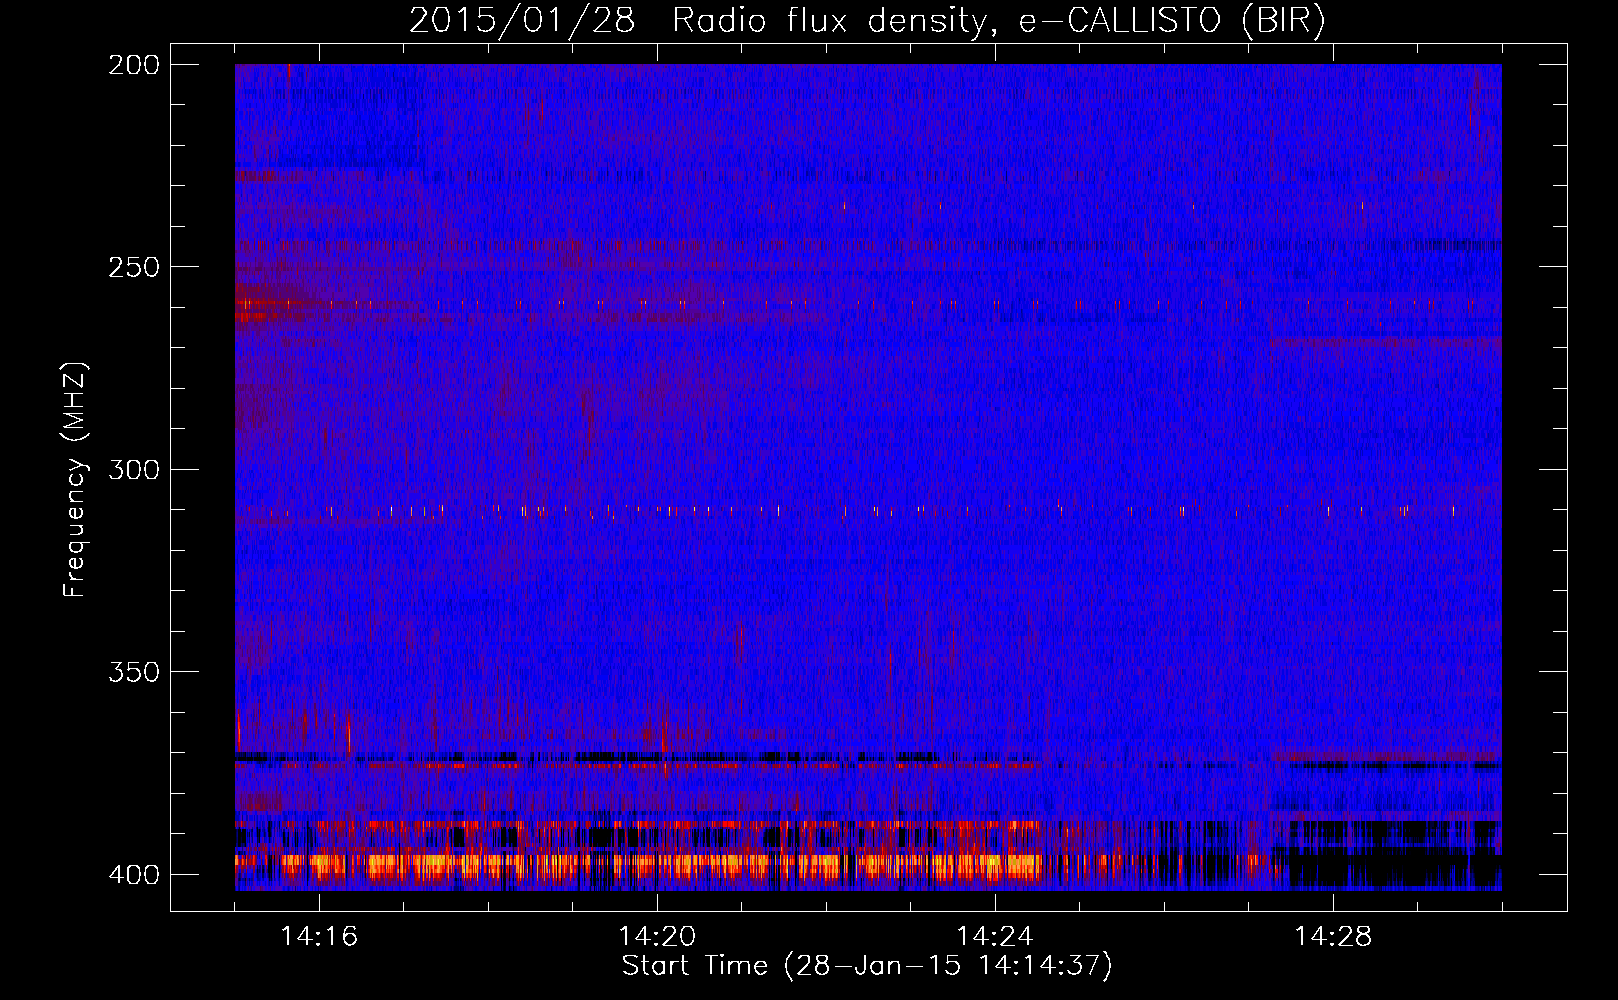
Task: Click the 14:24 time tick label
Action: coord(995,937)
